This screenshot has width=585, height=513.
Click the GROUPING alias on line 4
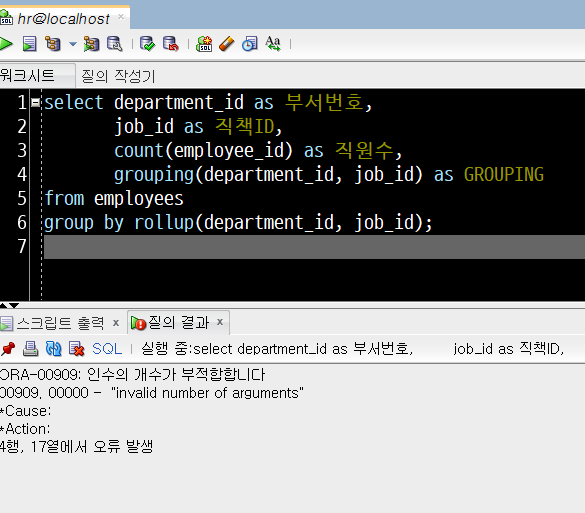point(504,175)
